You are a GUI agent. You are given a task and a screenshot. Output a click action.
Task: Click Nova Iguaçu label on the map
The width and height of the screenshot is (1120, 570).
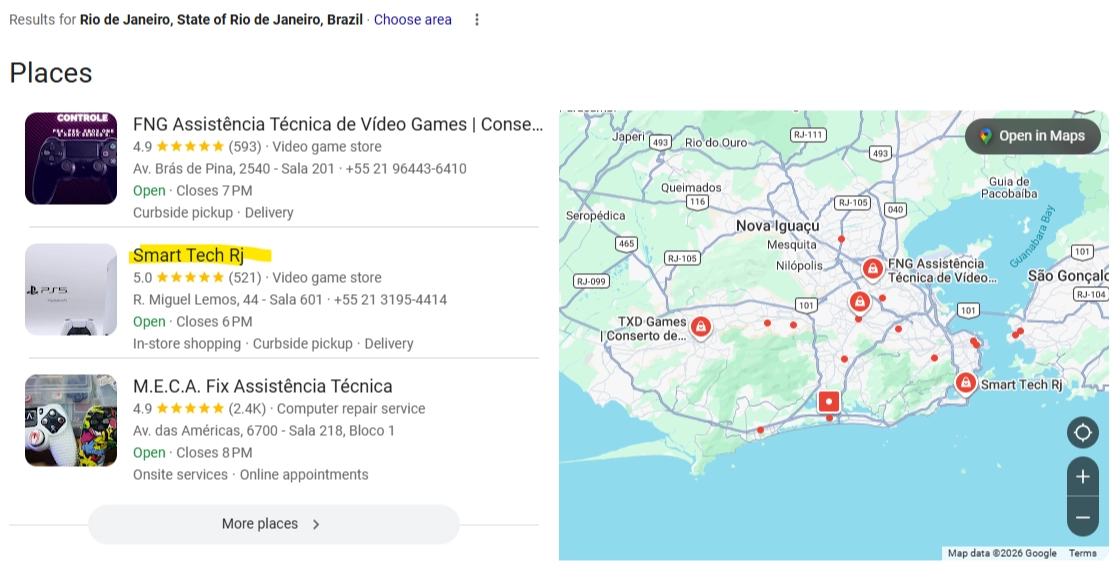[778, 226]
